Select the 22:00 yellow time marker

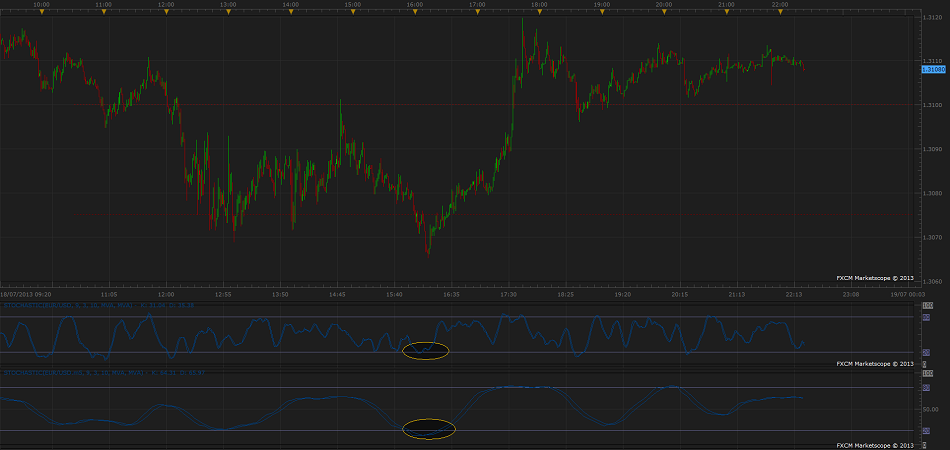tap(788, 13)
